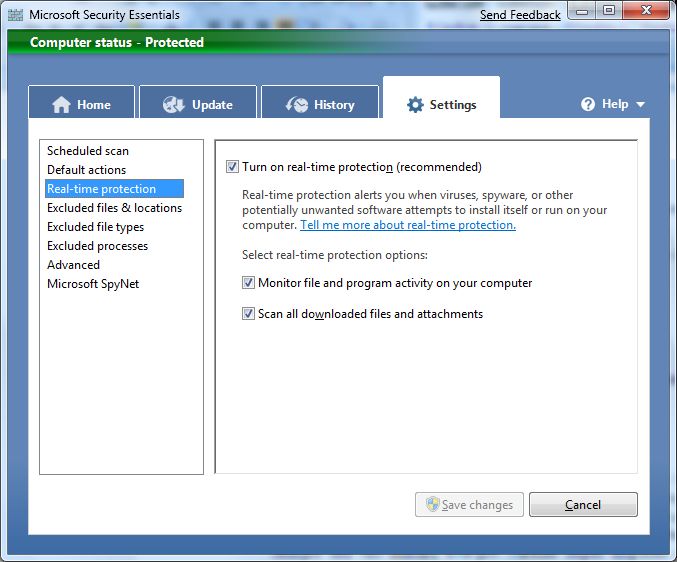Click the question mark Help icon

point(588,104)
